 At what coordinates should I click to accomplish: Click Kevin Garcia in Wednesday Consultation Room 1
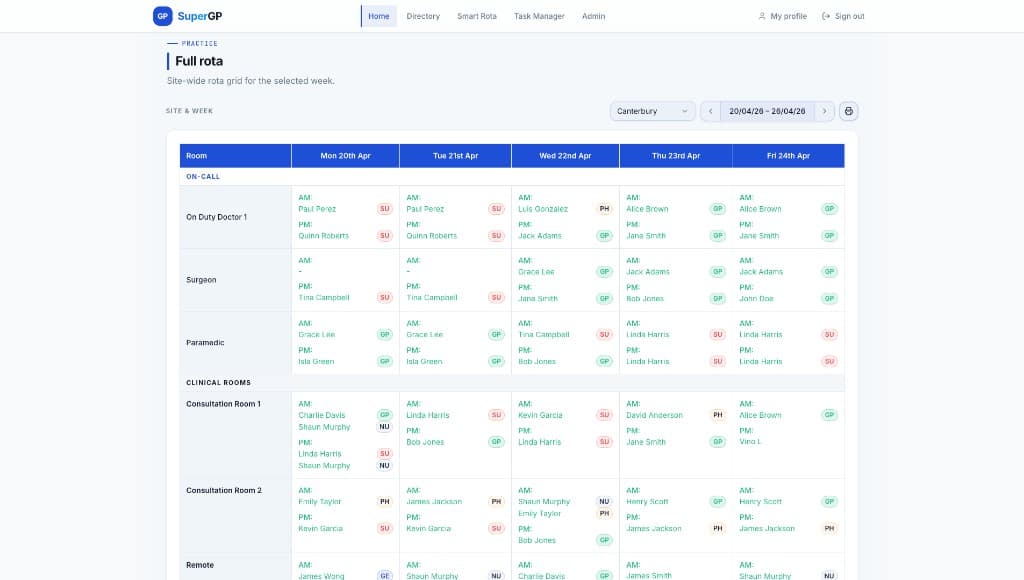click(540, 415)
